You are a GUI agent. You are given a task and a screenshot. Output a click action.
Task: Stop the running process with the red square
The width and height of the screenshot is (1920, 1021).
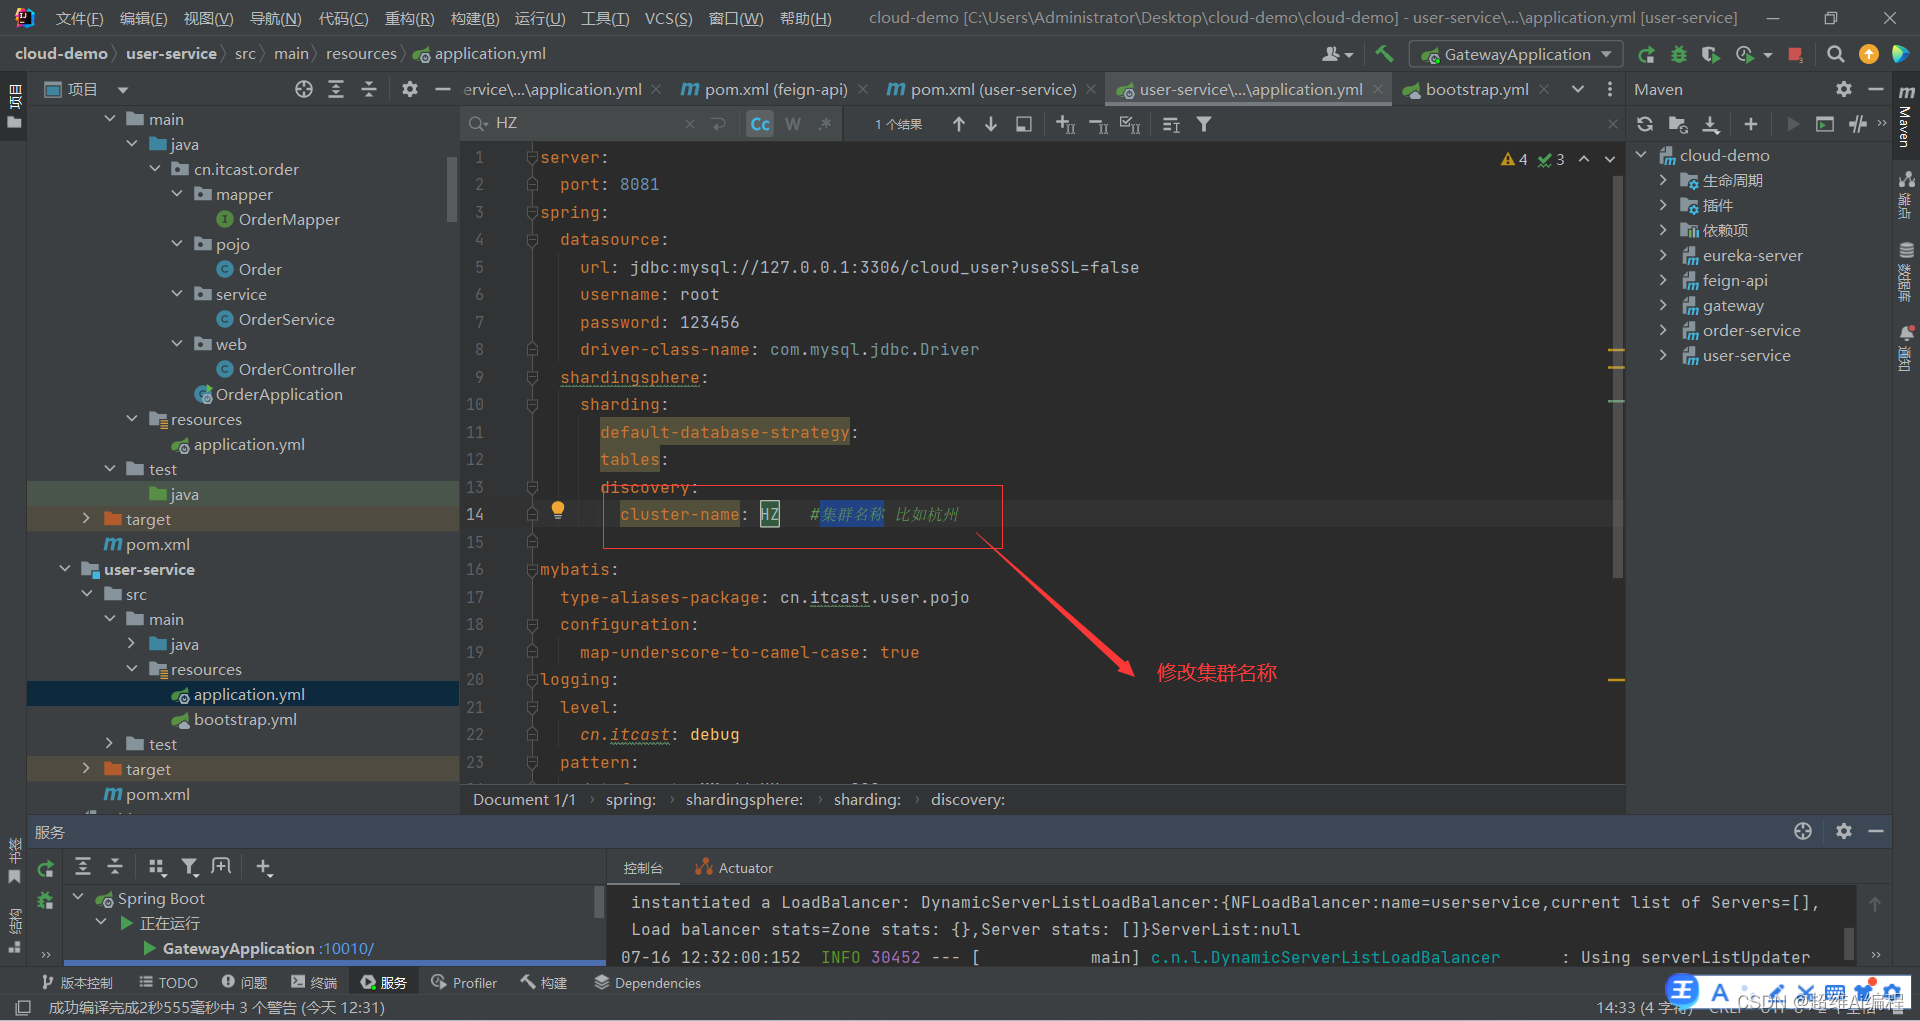tap(1795, 54)
